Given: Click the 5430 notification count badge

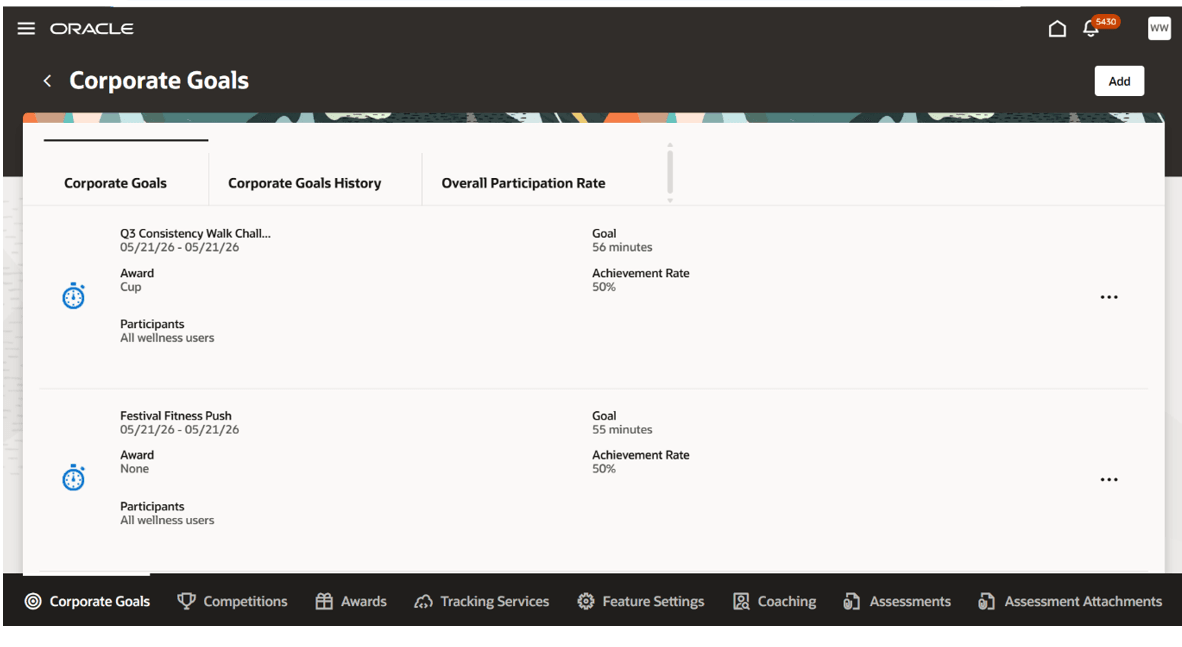Looking at the screenshot, I should pos(1106,22).
